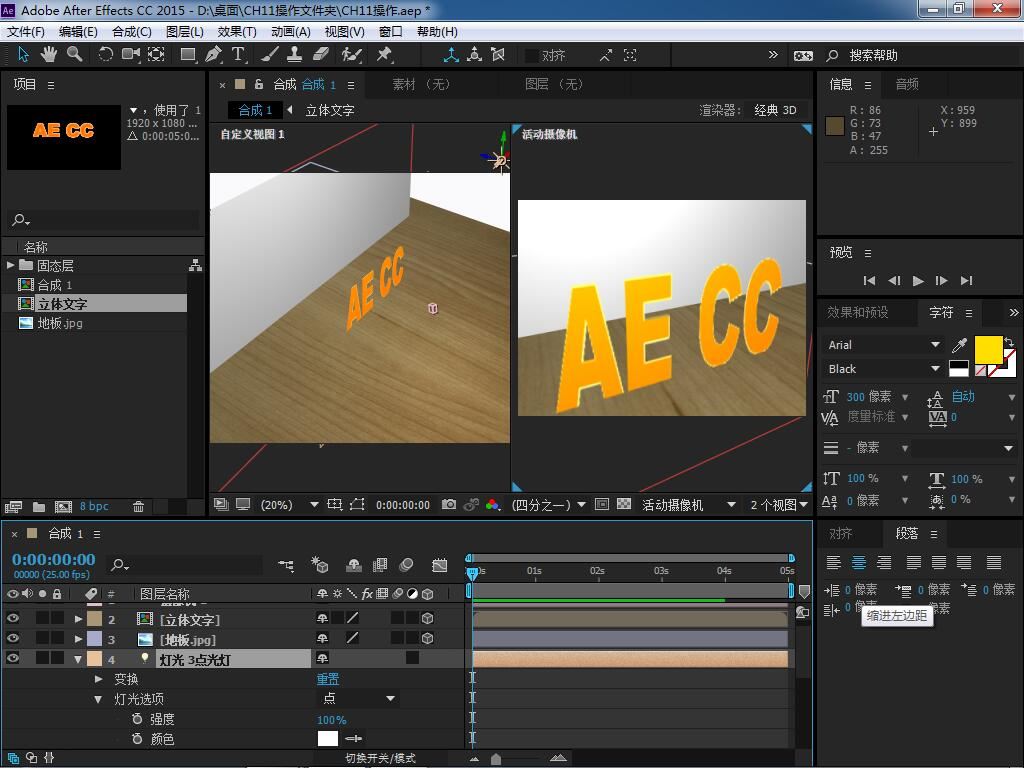The height and width of the screenshot is (768, 1024).
Task: Toggle the 对齐 snapping checkbox
Action: pos(532,56)
